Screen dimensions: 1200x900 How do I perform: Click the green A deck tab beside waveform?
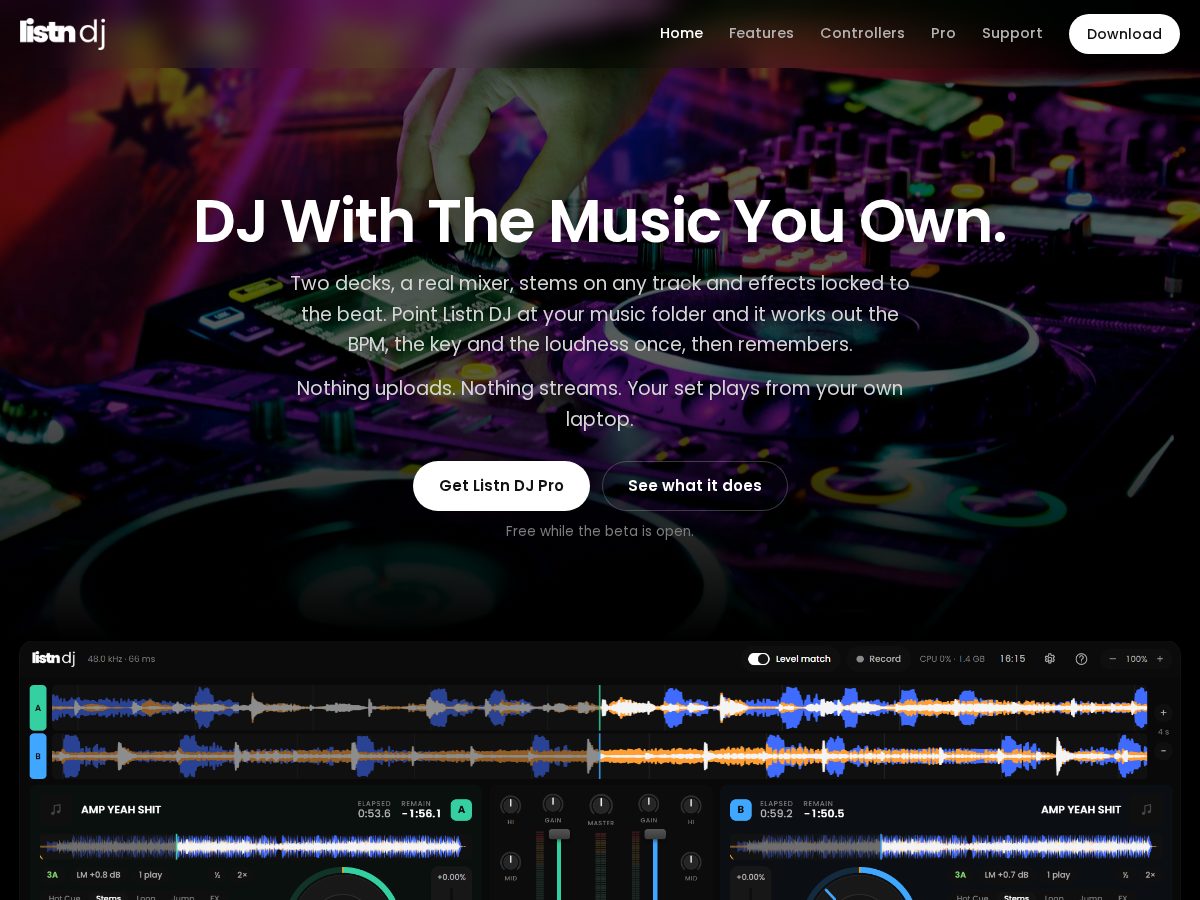coord(38,708)
